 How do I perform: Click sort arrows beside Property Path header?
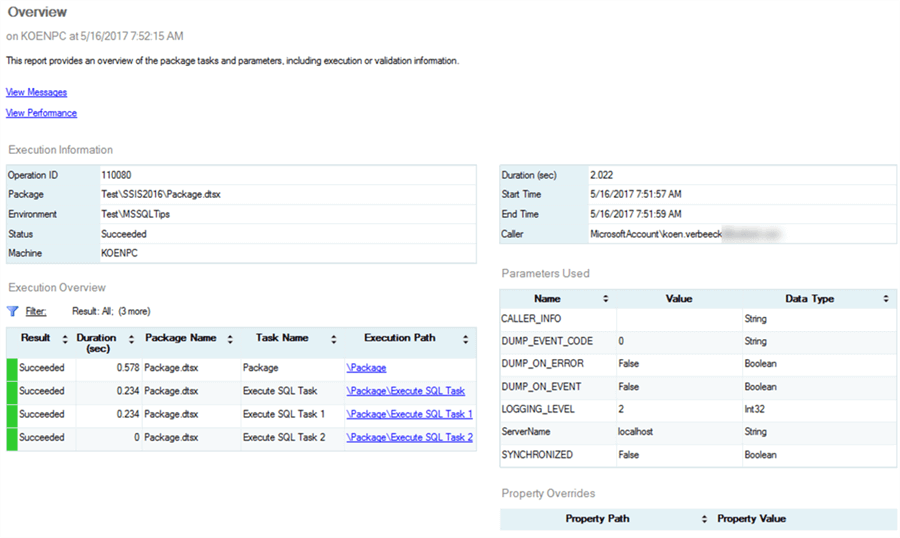(705, 519)
